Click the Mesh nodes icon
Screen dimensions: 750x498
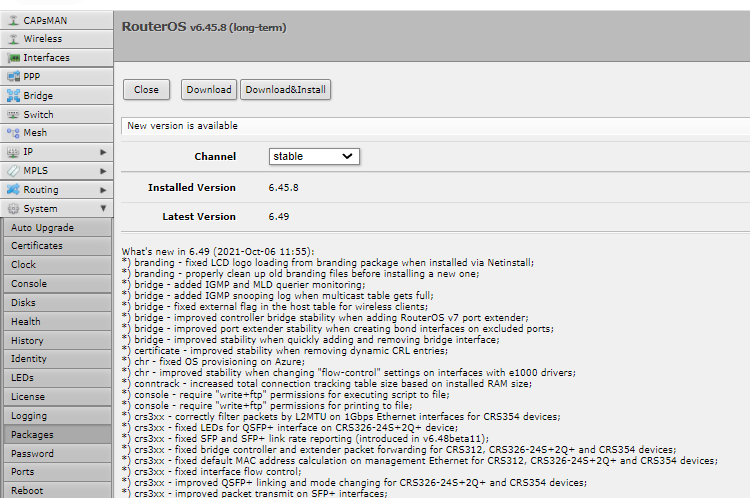[13, 133]
